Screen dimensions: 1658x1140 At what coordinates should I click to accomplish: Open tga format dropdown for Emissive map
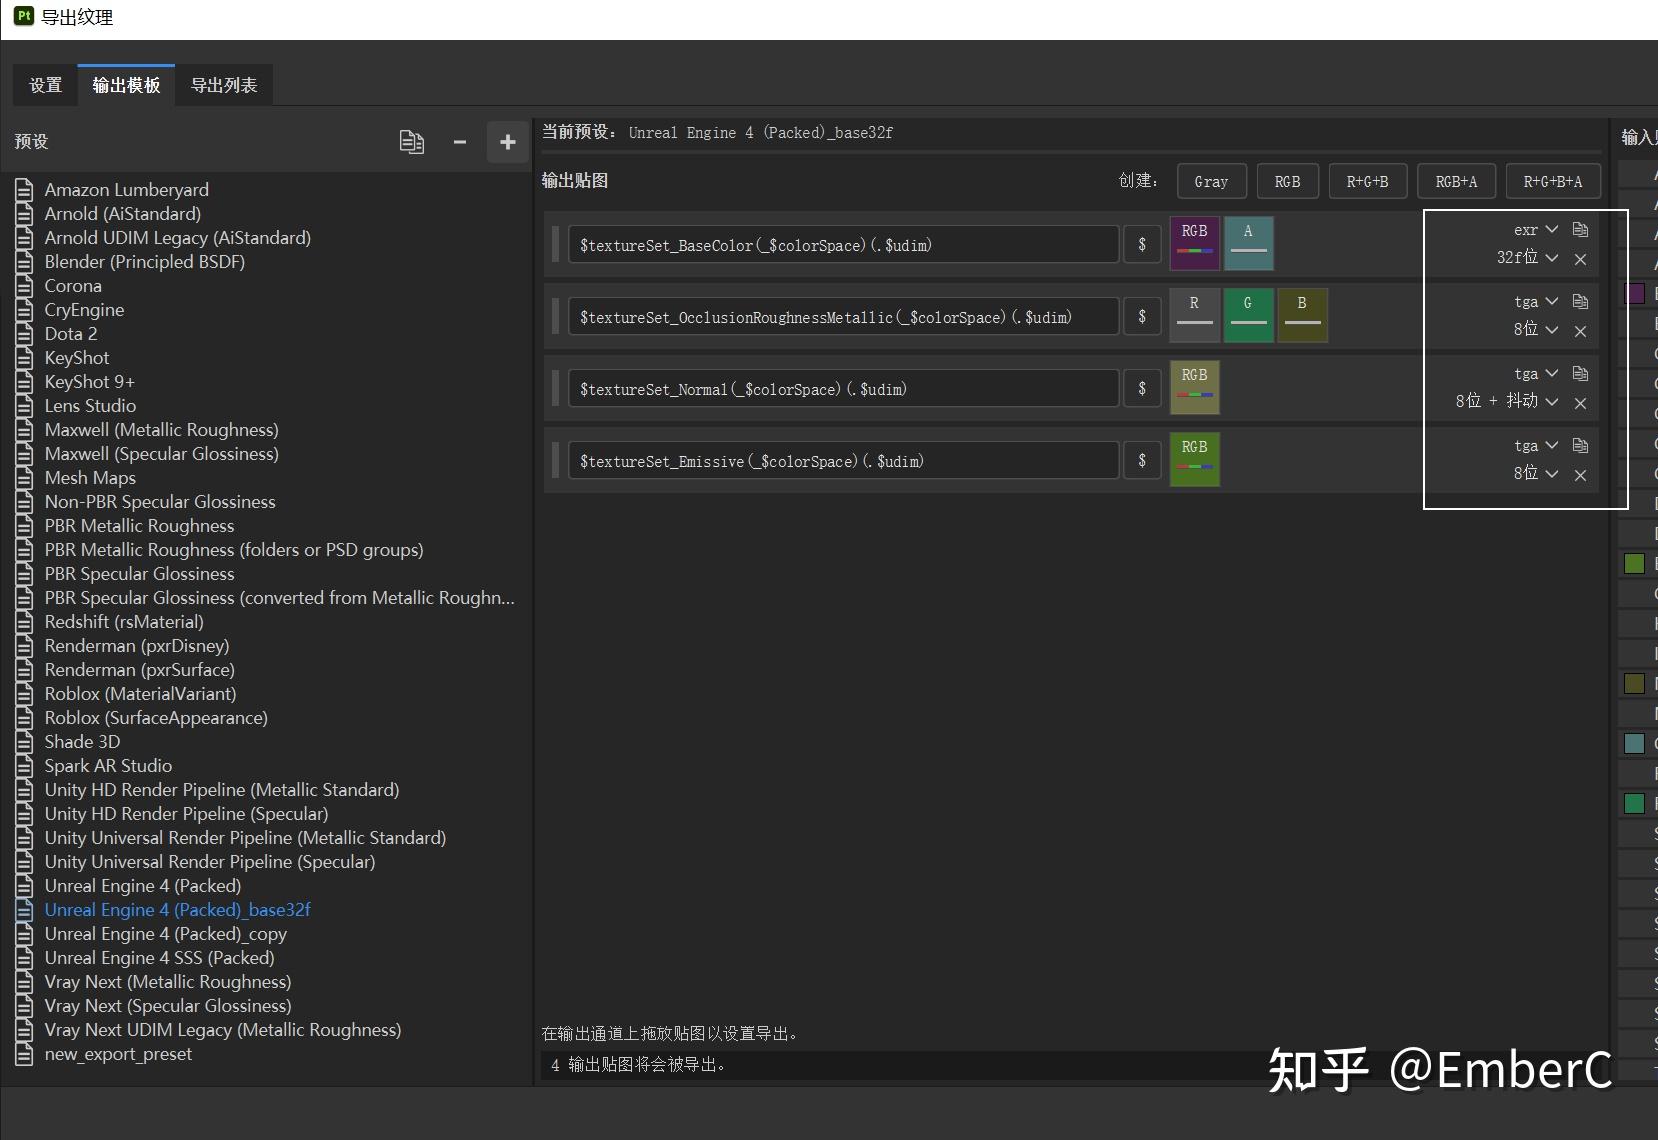pyautogui.click(x=1533, y=445)
